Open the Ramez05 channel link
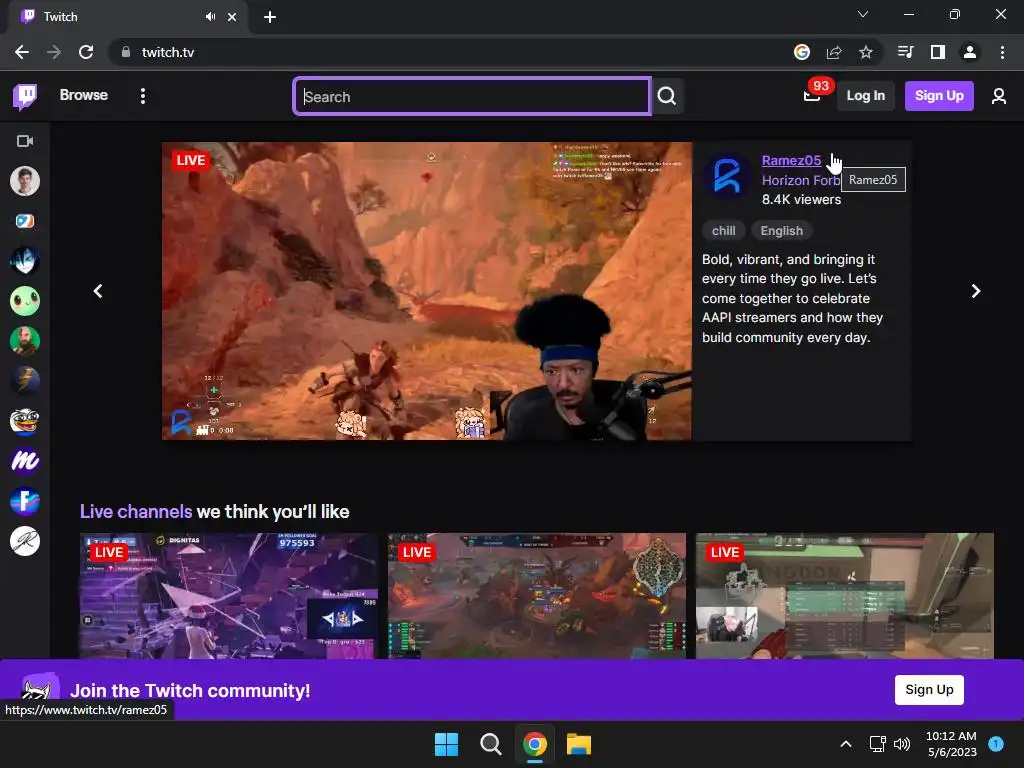 click(x=791, y=161)
